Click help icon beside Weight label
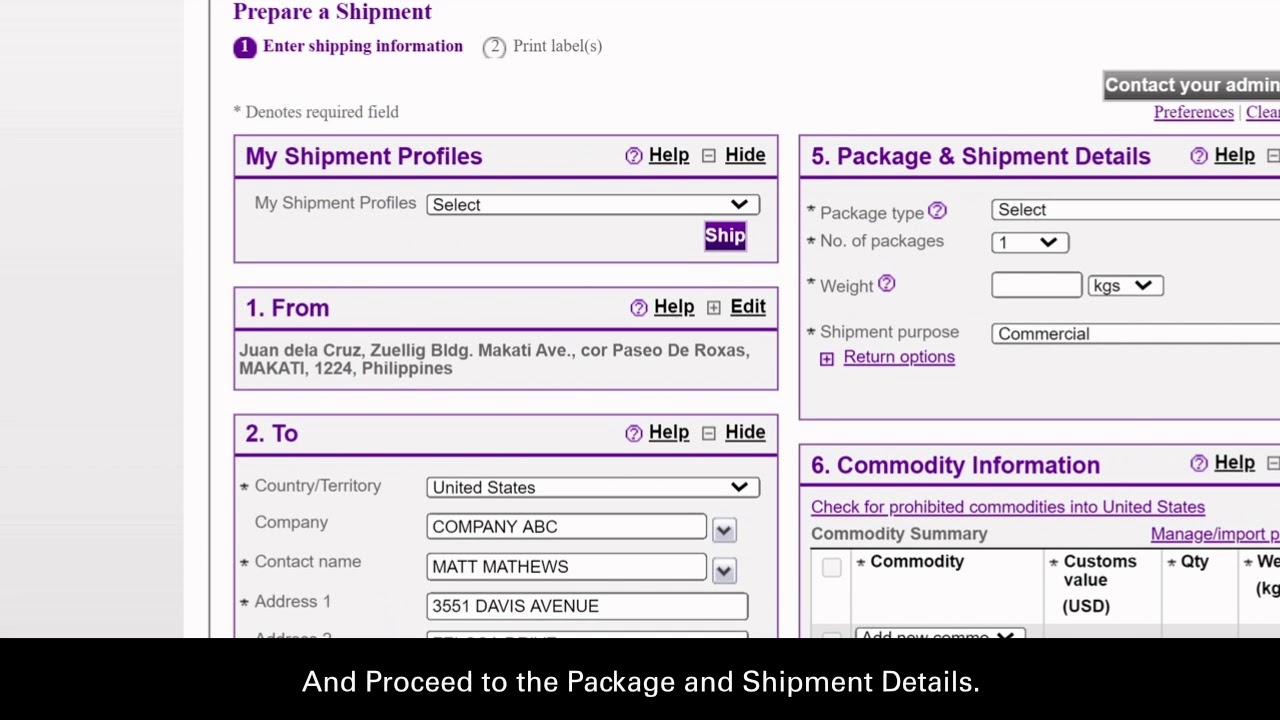 (886, 285)
